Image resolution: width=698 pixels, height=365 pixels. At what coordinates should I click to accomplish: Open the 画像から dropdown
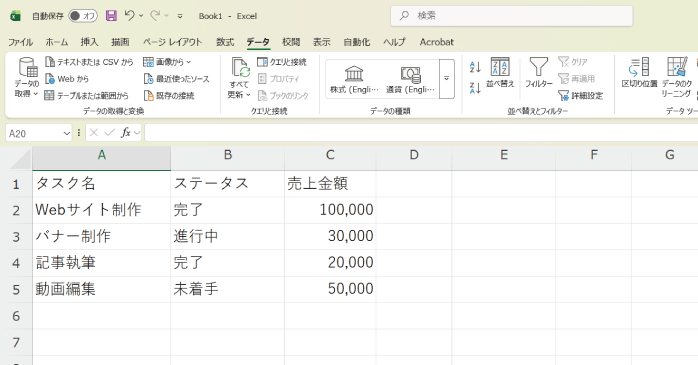click(167, 62)
